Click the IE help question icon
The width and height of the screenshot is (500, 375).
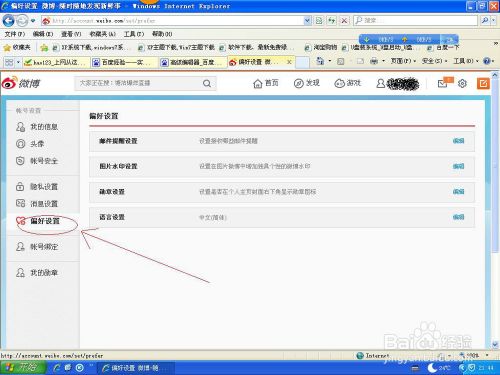point(487,61)
